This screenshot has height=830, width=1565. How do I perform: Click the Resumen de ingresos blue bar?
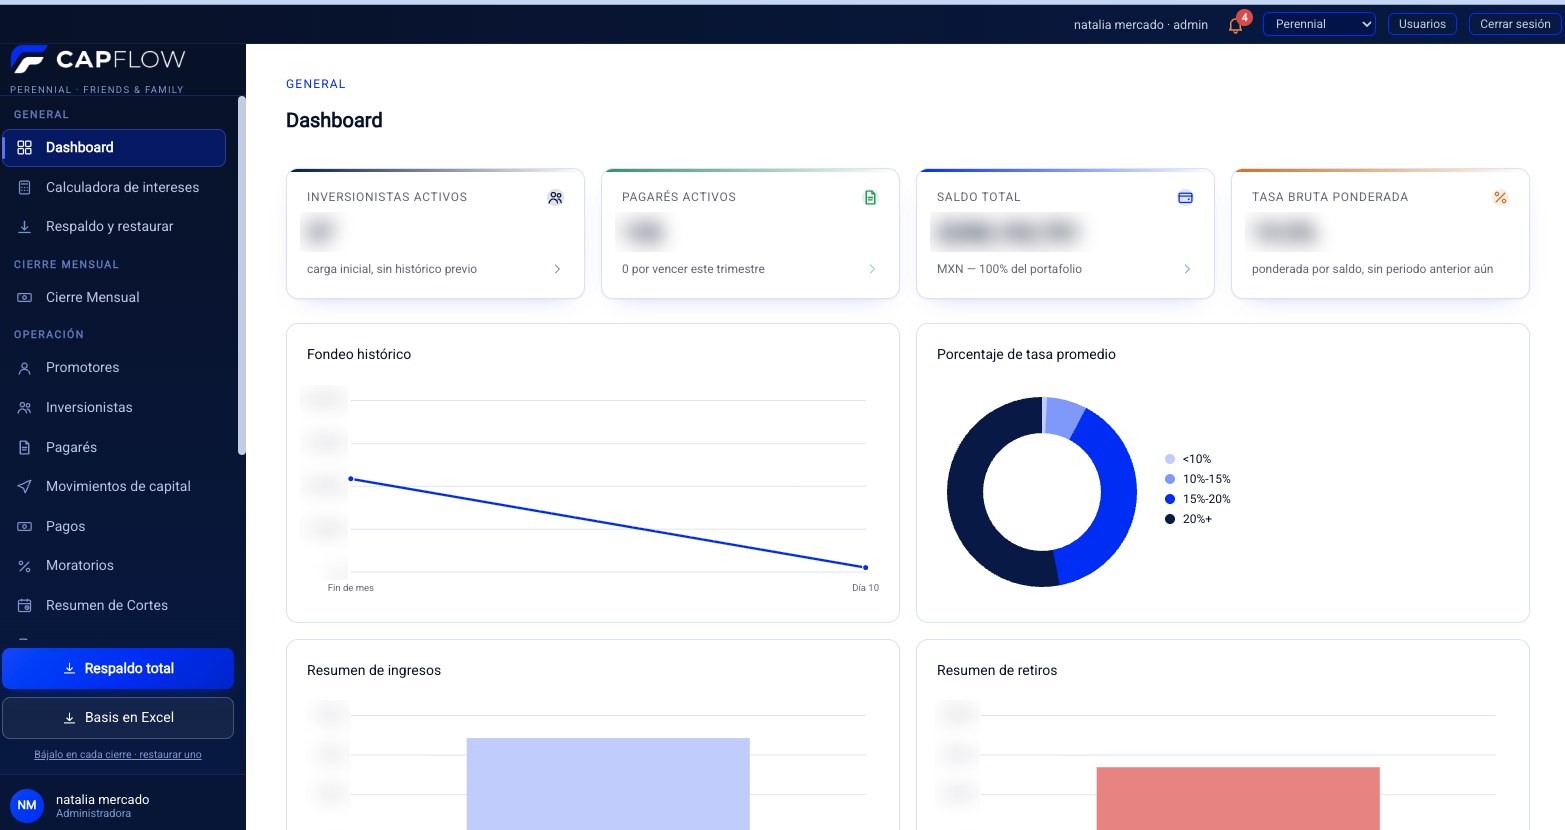(608, 784)
